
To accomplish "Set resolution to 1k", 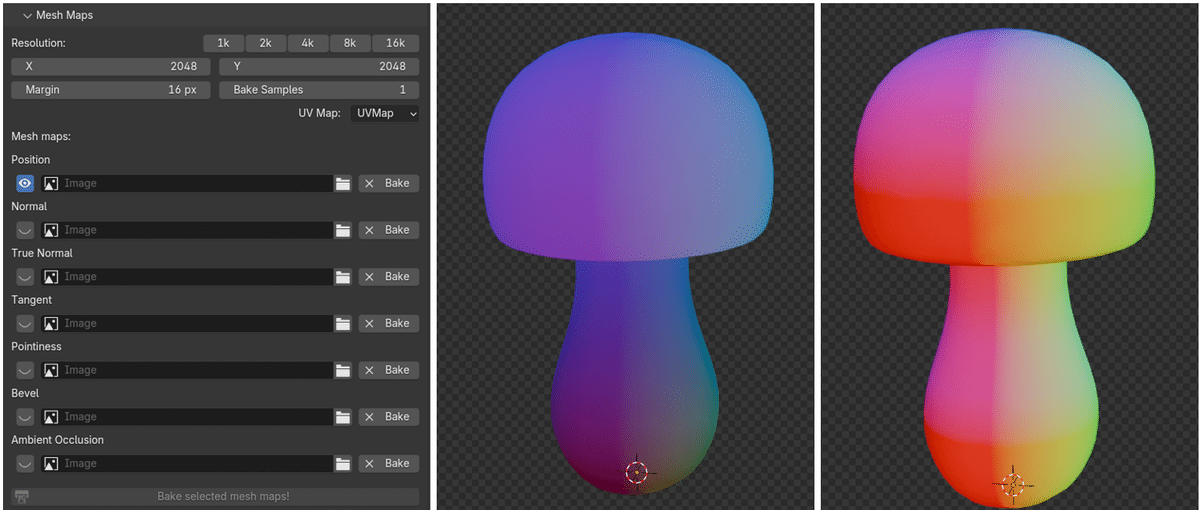I will click(x=224, y=43).
